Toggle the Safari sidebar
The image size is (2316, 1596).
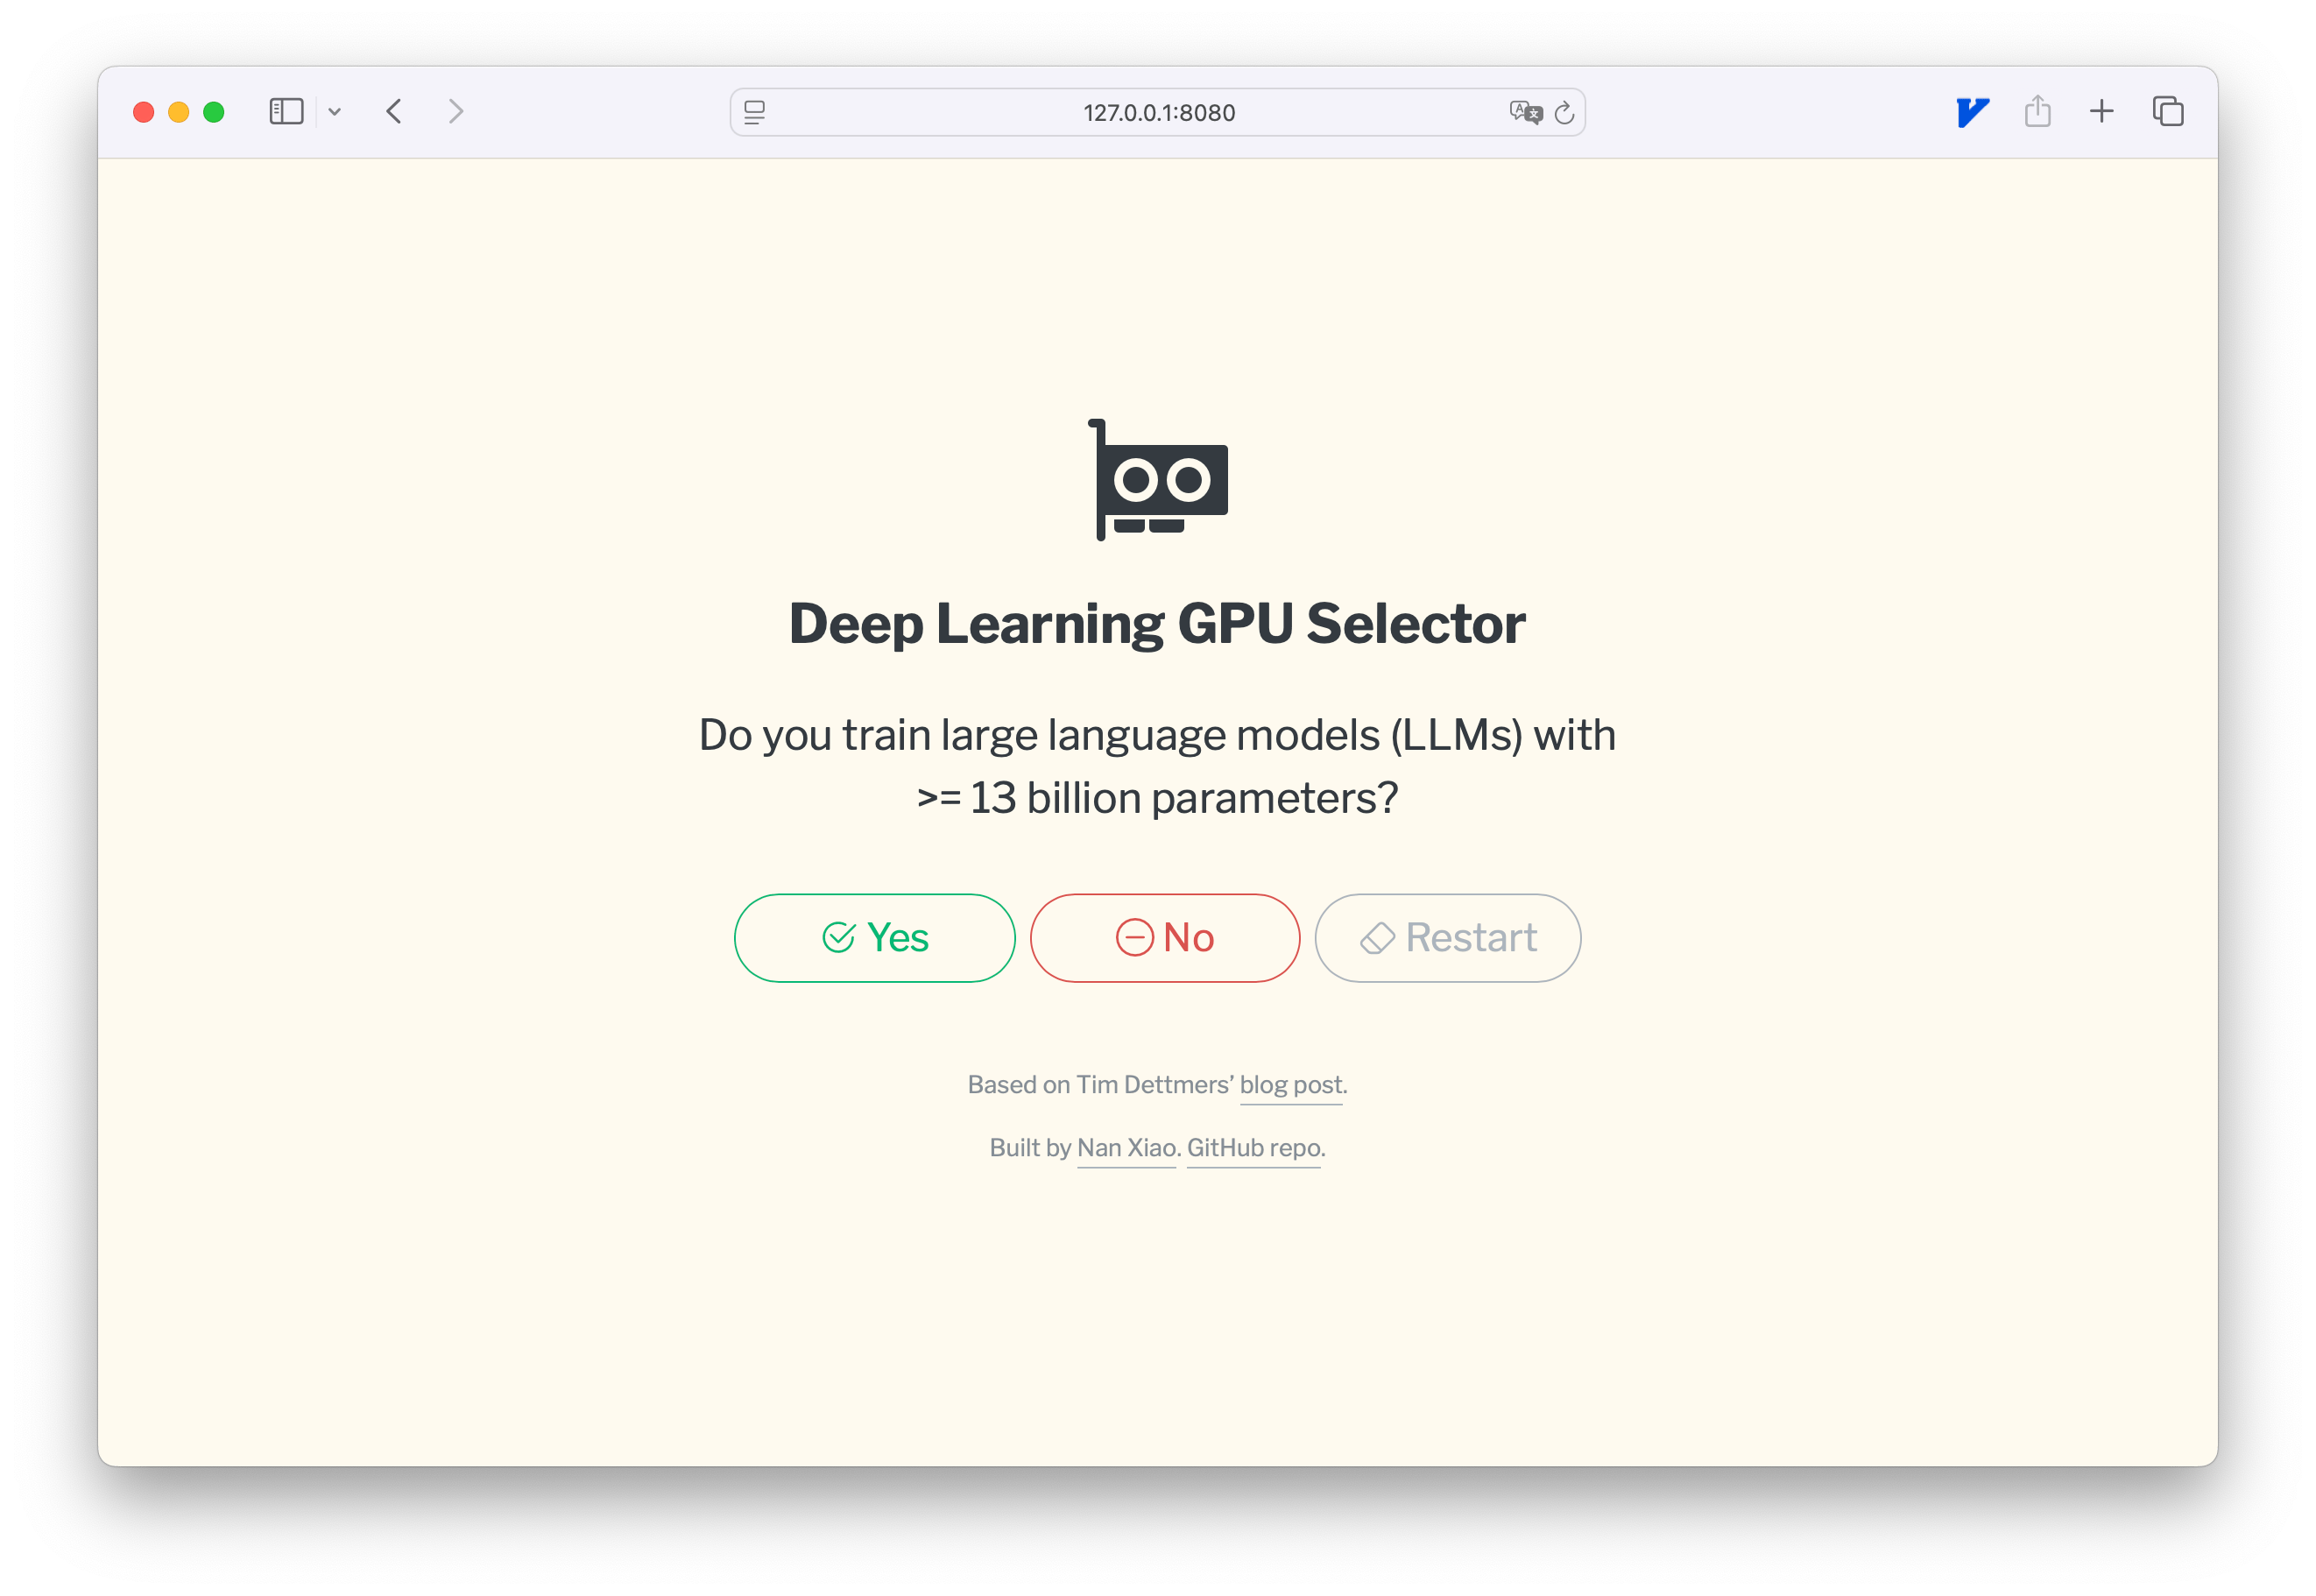coord(286,111)
